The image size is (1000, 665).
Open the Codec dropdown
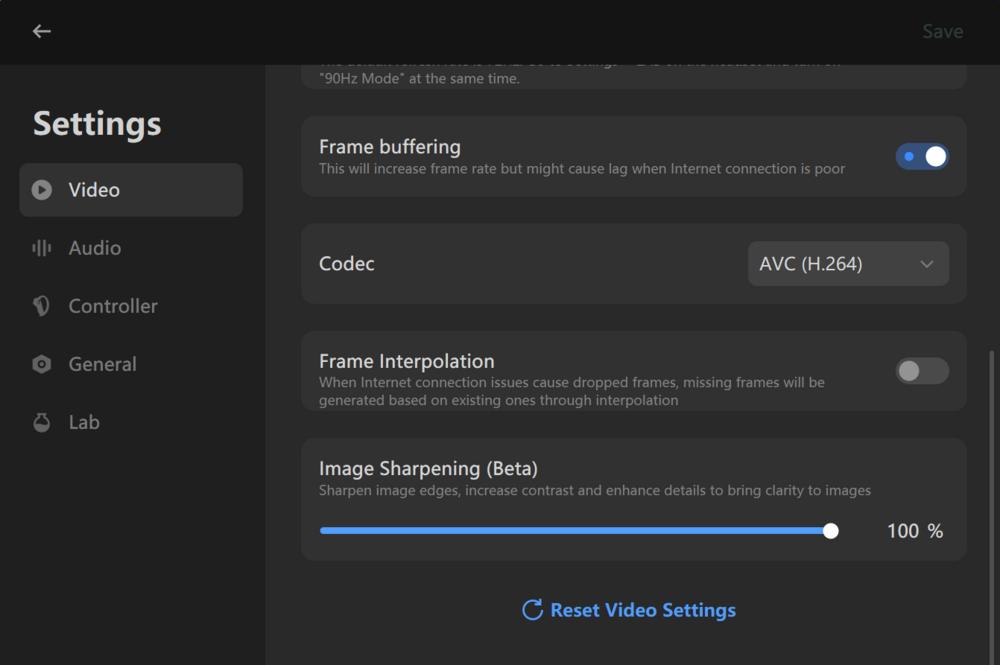848,264
